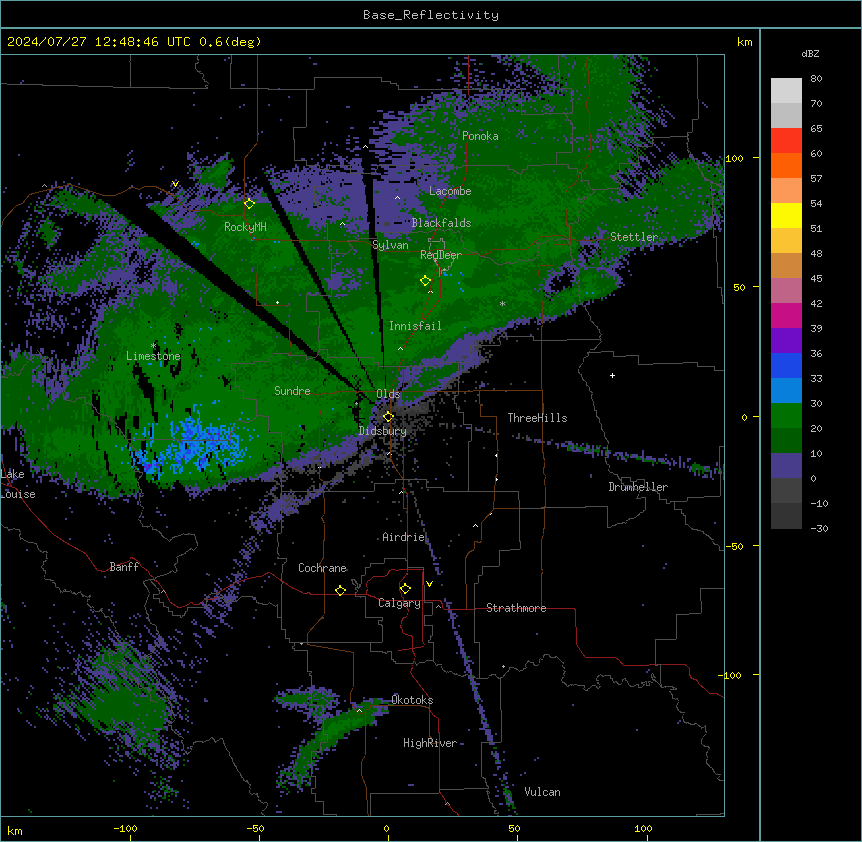Select the bright yellow 51-54 dBZ legend swatch
This screenshot has height=842, width=862.
coord(786,215)
